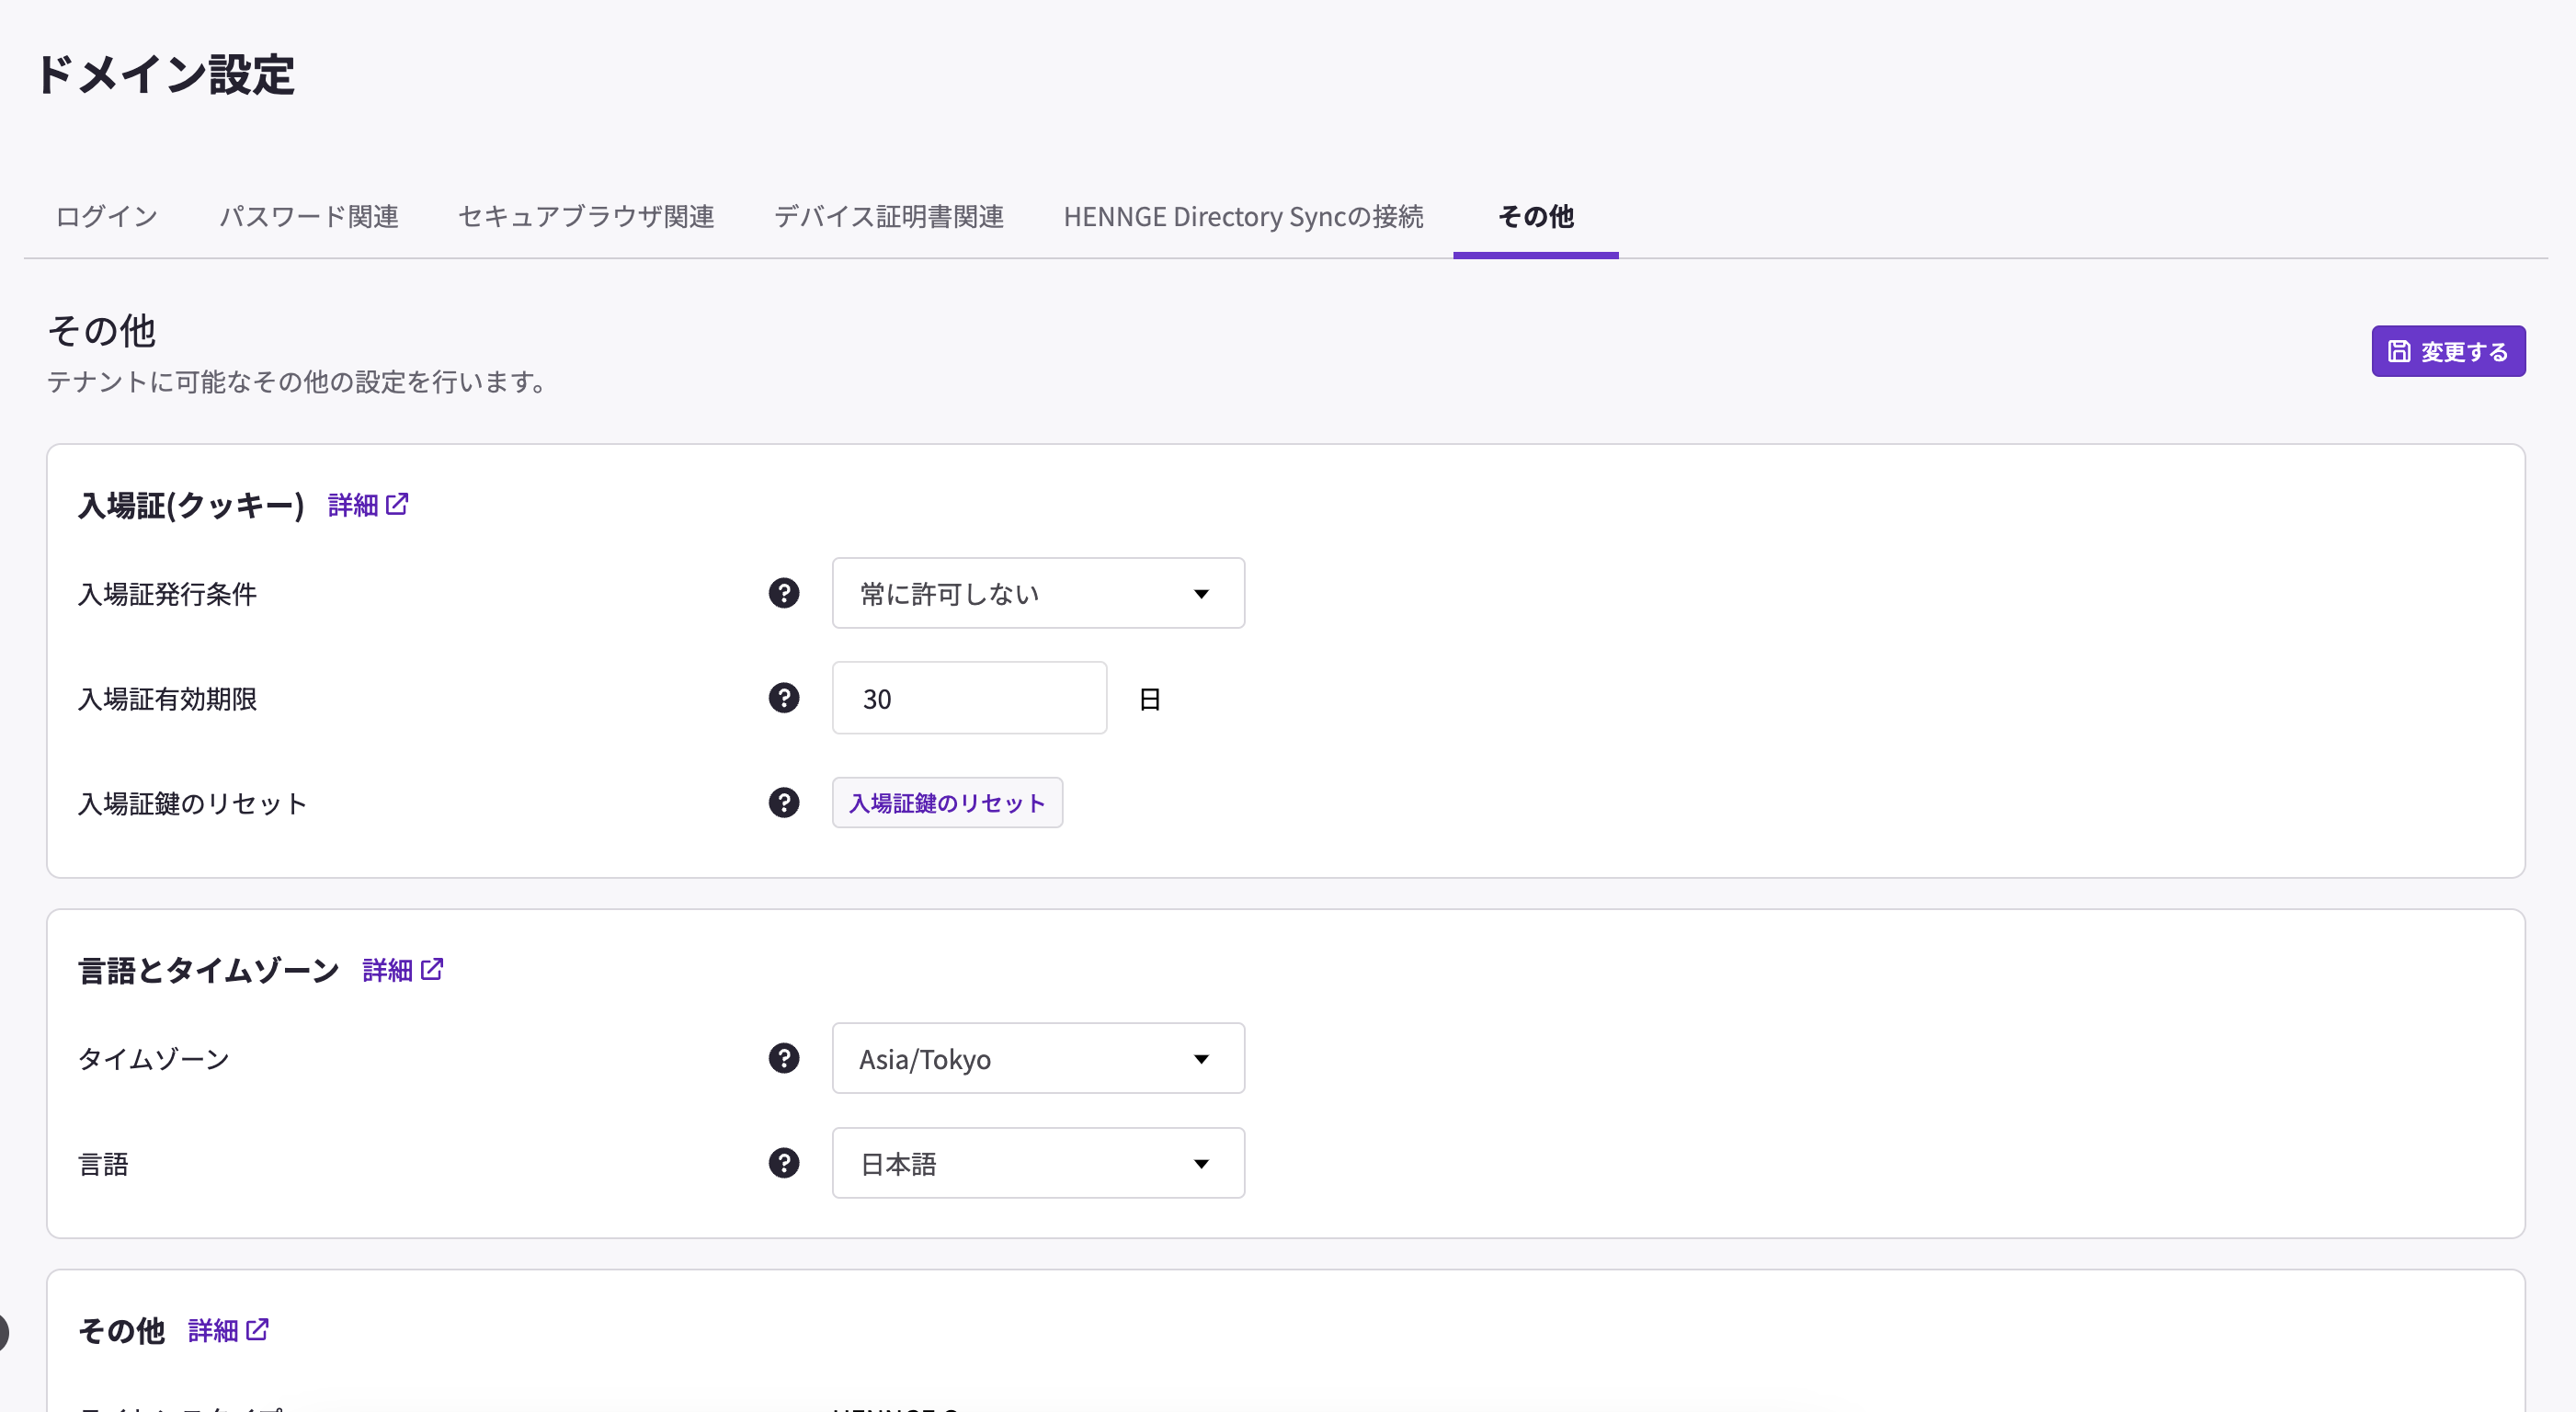This screenshot has width=2576, height=1412.
Task: Open the 日本語 language dropdown
Action: [1038, 1163]
